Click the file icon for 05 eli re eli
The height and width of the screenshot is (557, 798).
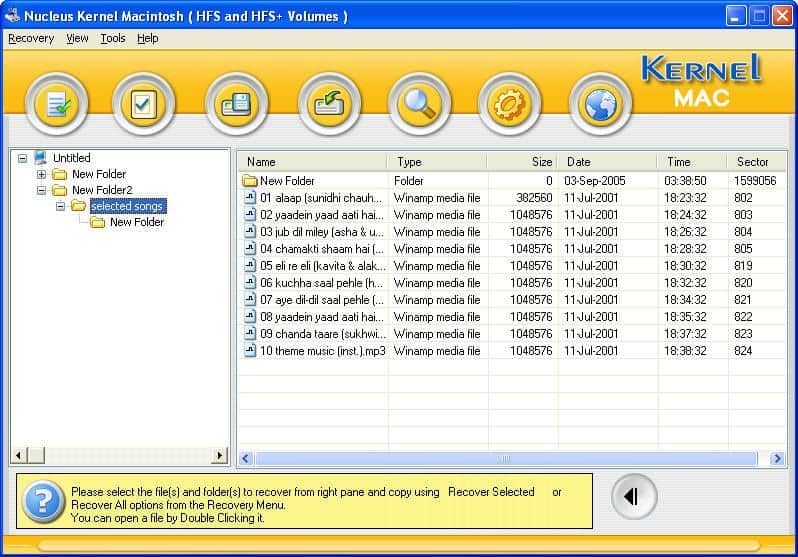click(250, 266)
